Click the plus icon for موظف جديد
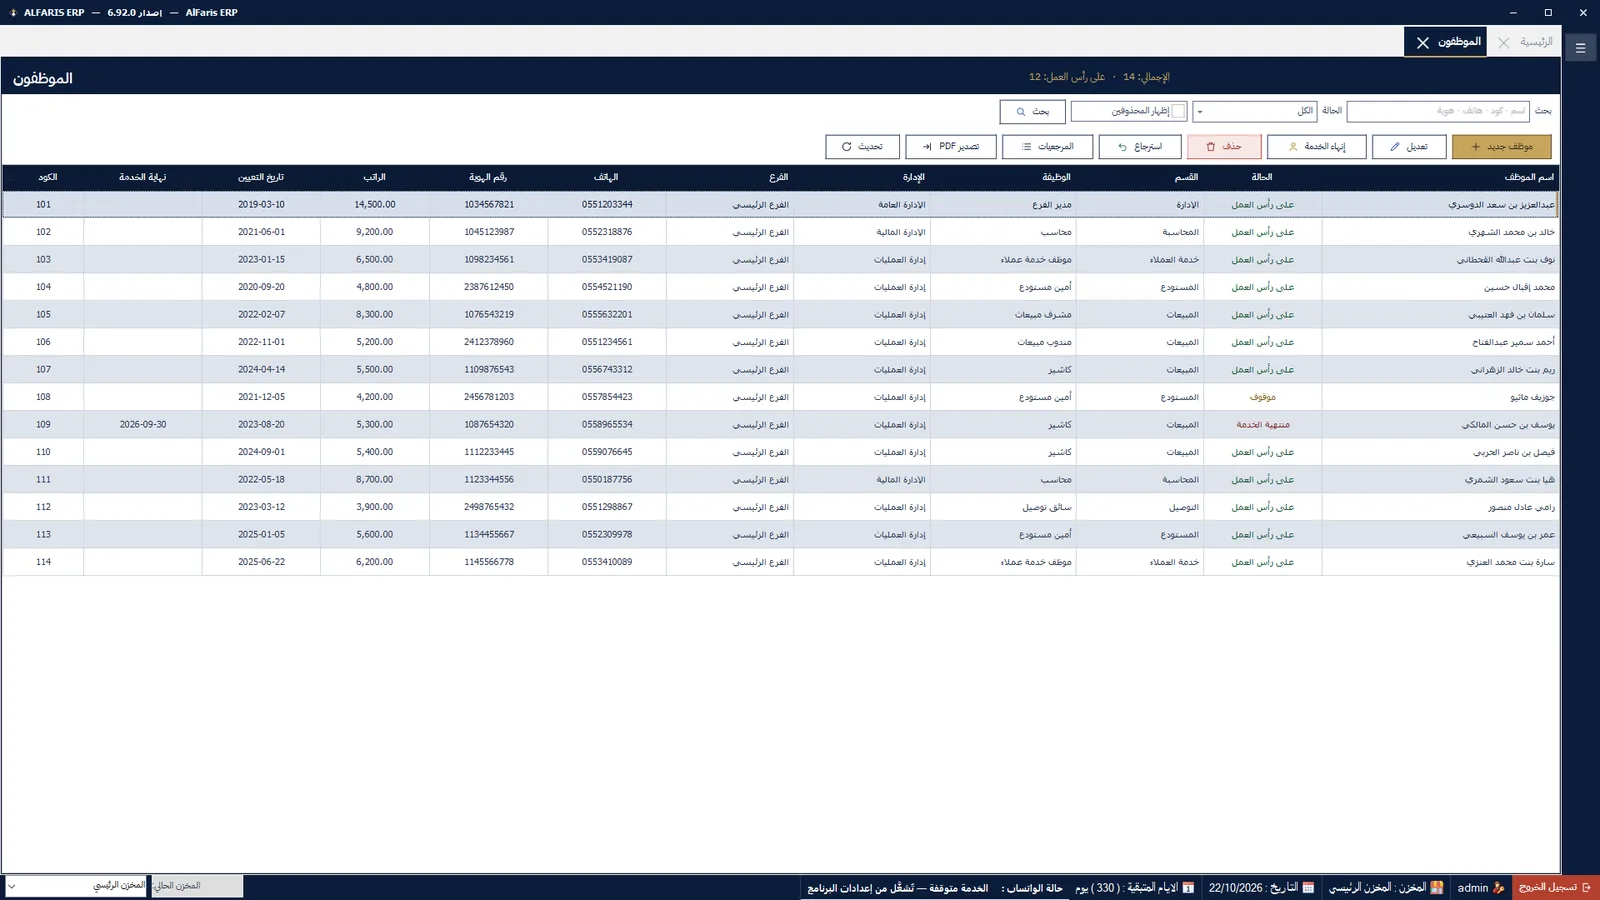Image resolution: width=1600 pixels, height=900 pixels. 1476,147
